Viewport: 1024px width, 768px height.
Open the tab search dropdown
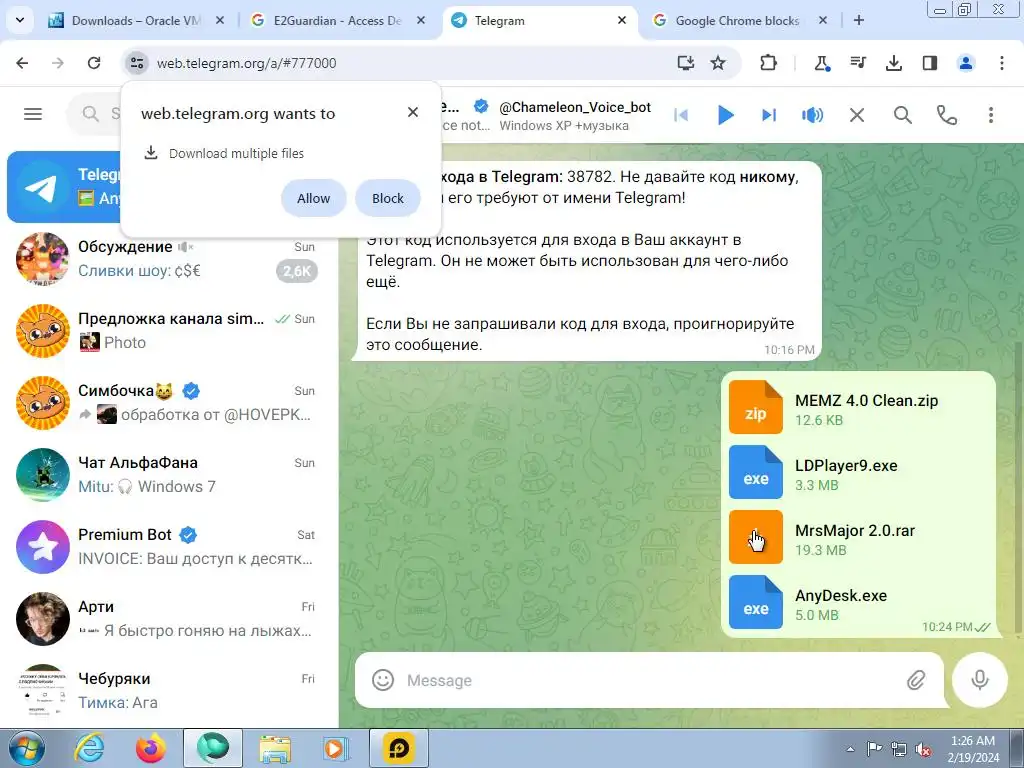tap(20, 20)
